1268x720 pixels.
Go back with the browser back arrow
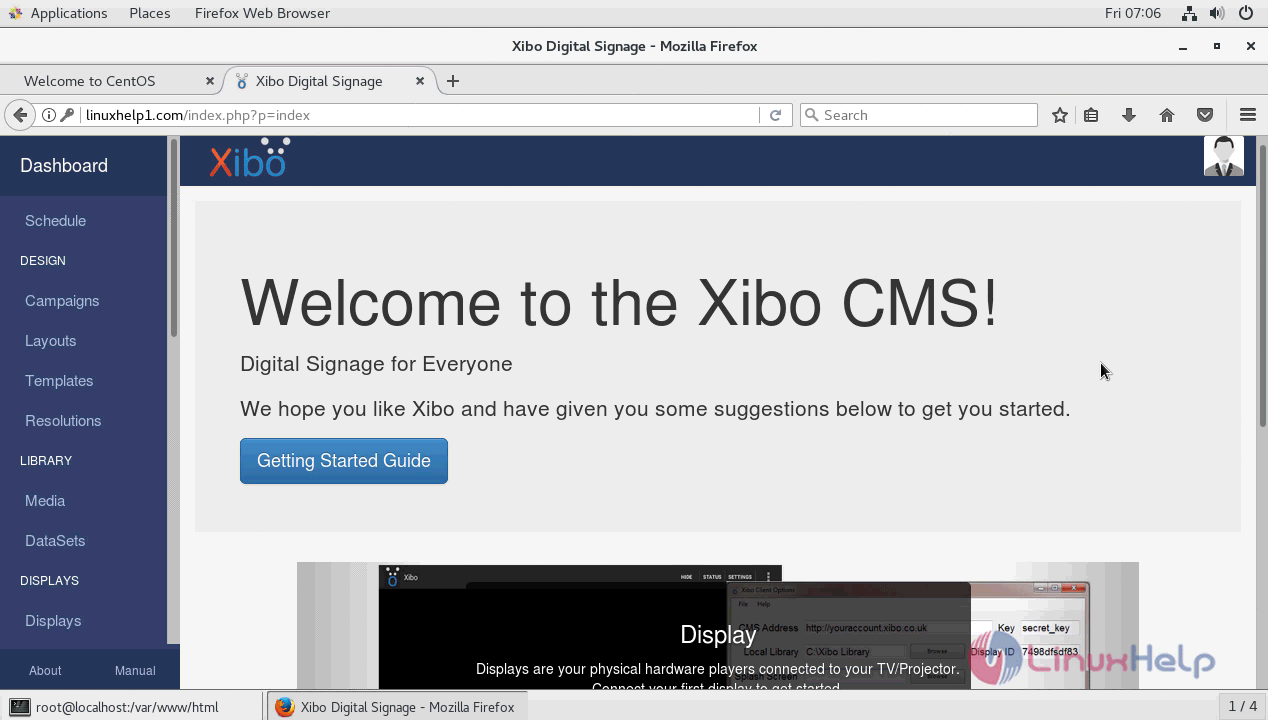20,115
